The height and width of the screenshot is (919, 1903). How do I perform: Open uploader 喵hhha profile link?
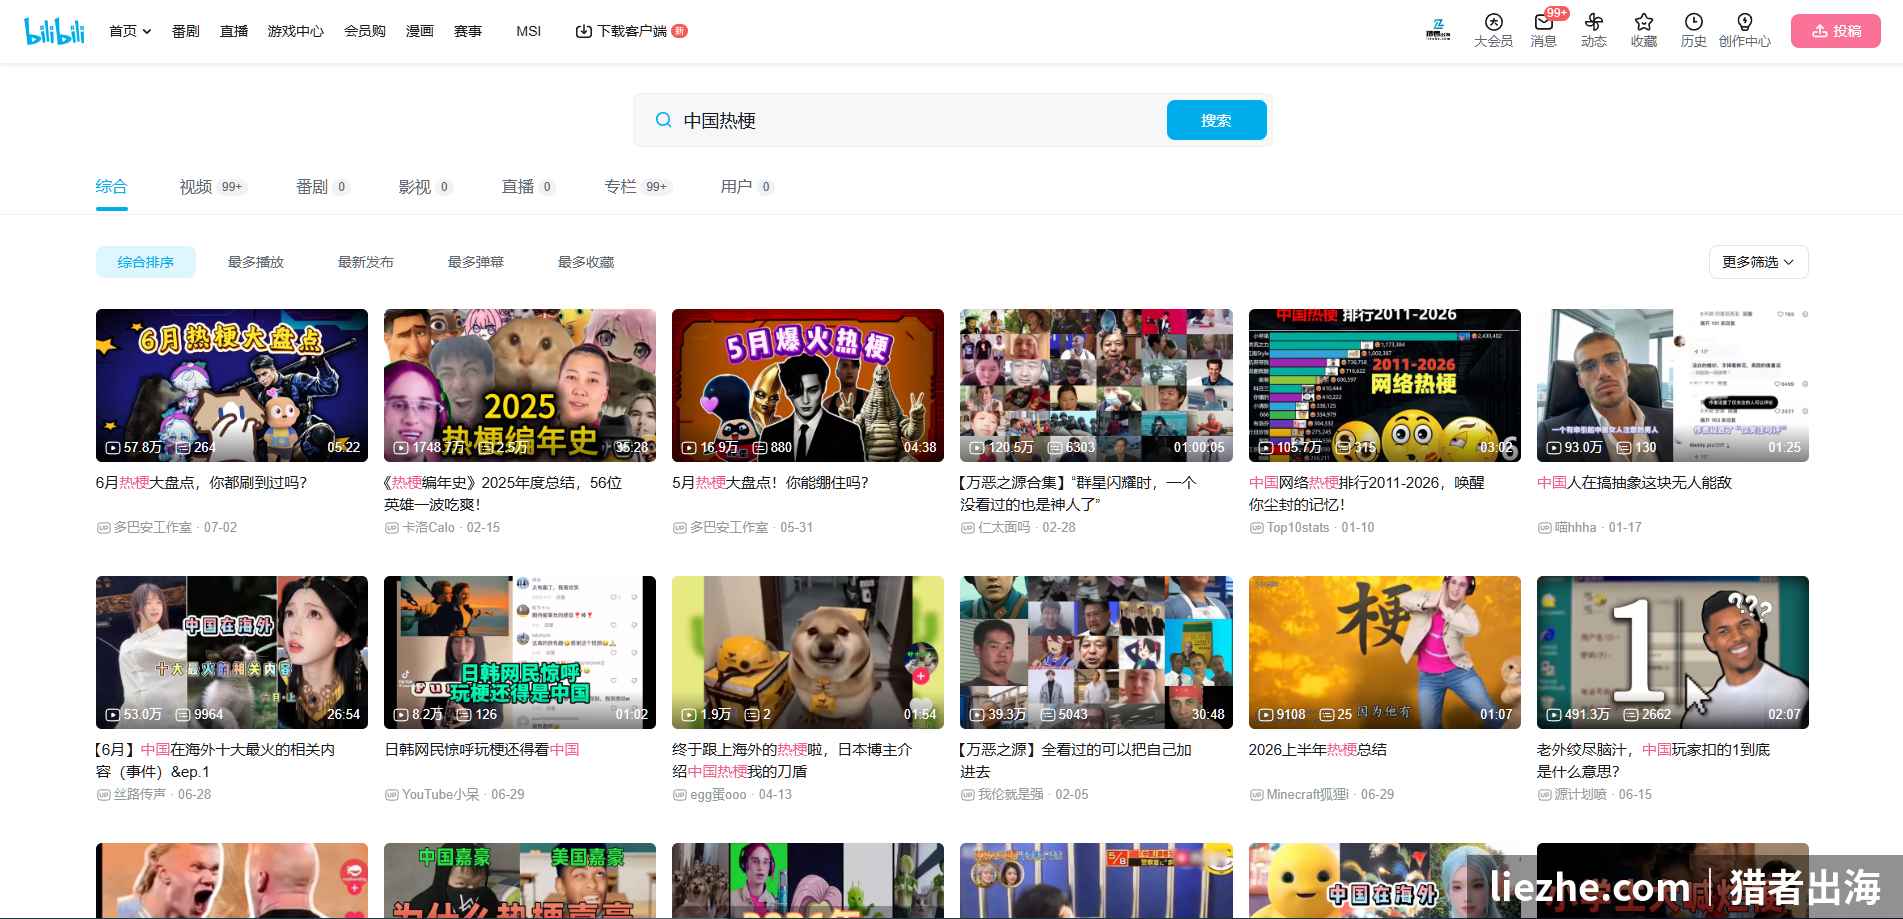pyautogui.click(x=1575, y=527)
